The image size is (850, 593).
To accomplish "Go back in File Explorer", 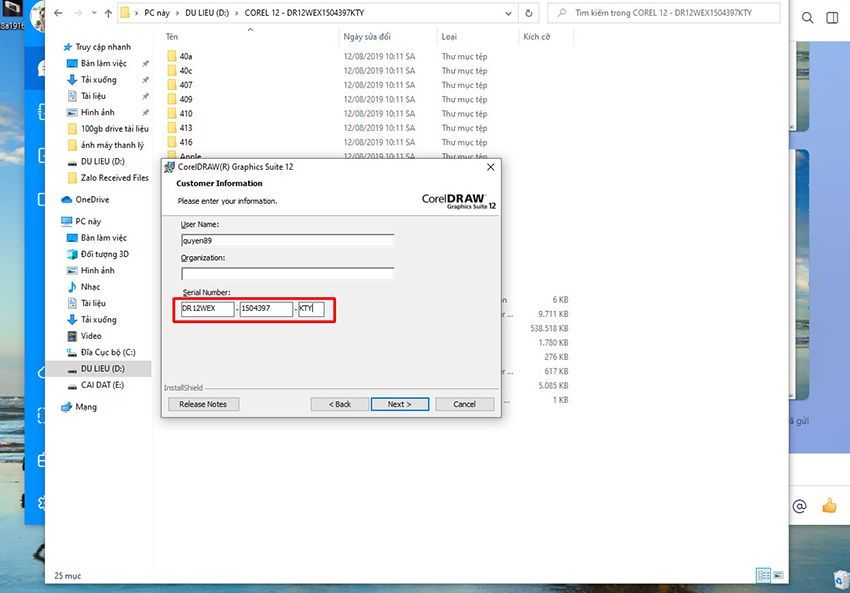I will (58, 13).
